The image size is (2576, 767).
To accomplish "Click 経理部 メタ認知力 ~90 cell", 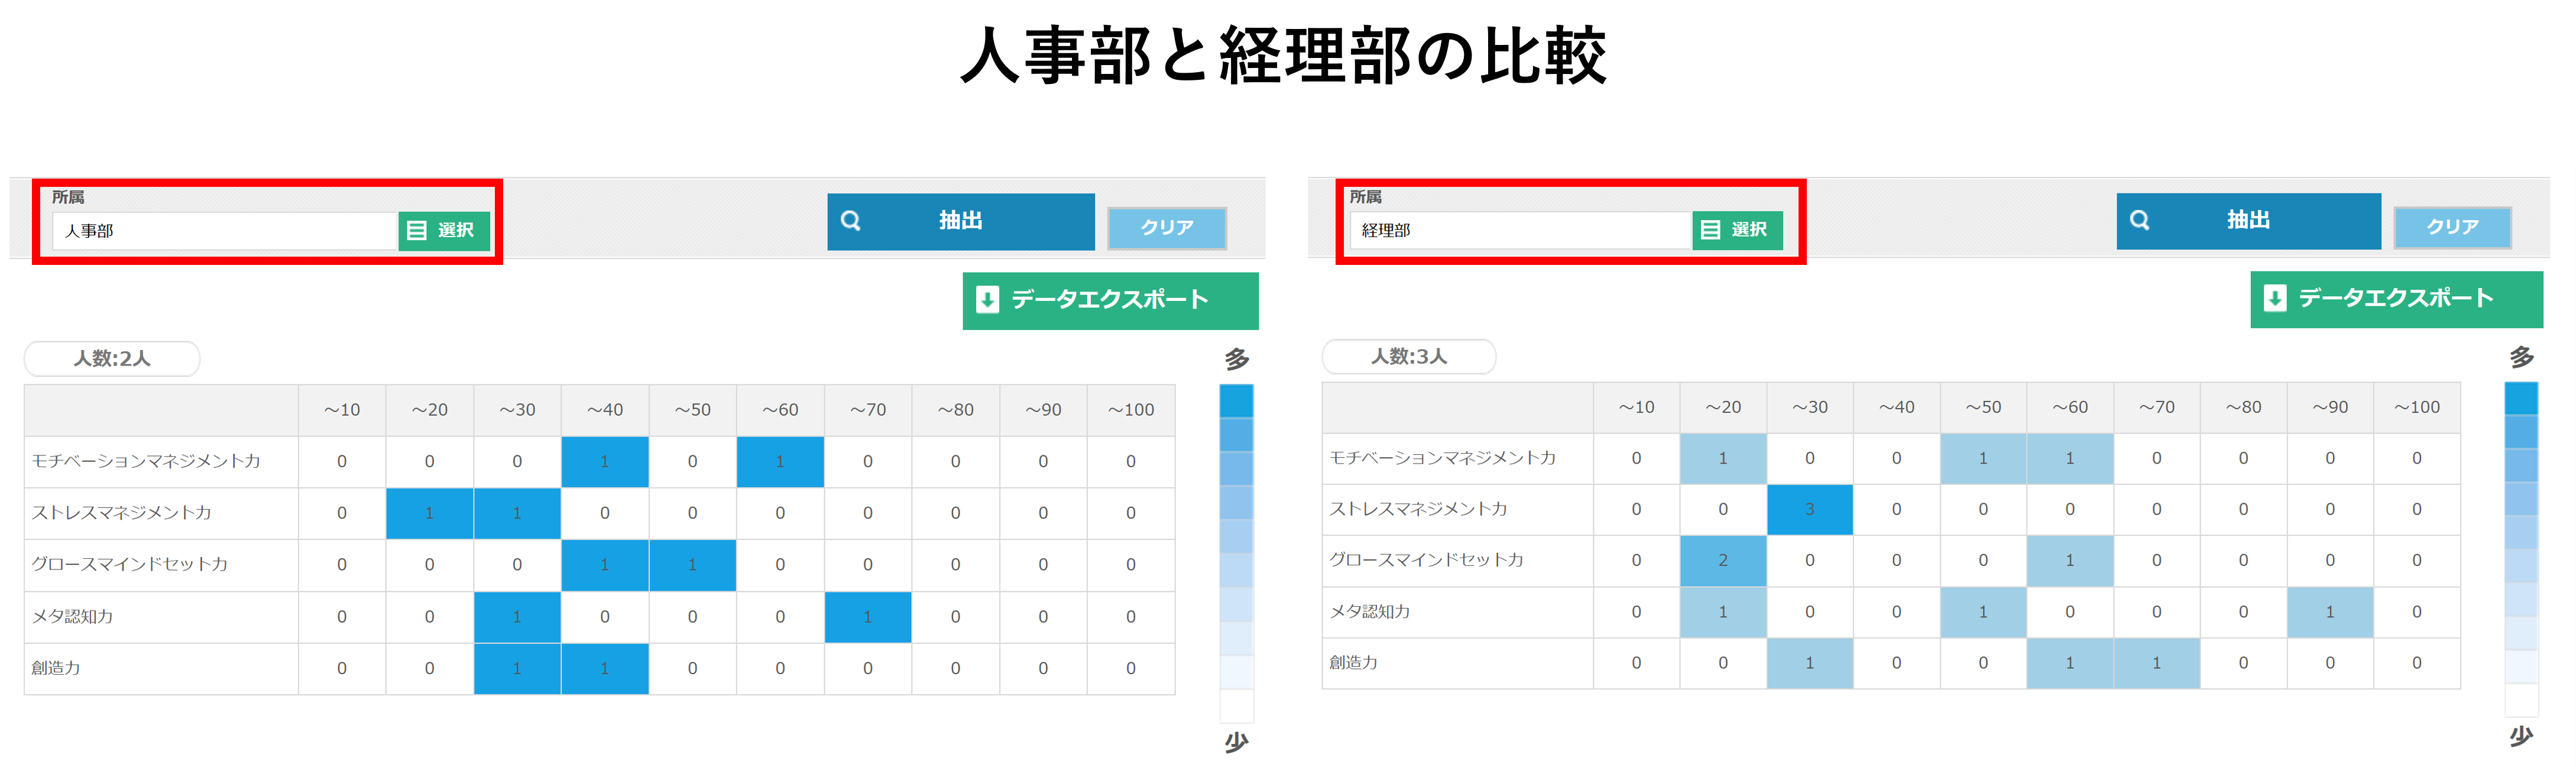I will tap(2330, 612).
